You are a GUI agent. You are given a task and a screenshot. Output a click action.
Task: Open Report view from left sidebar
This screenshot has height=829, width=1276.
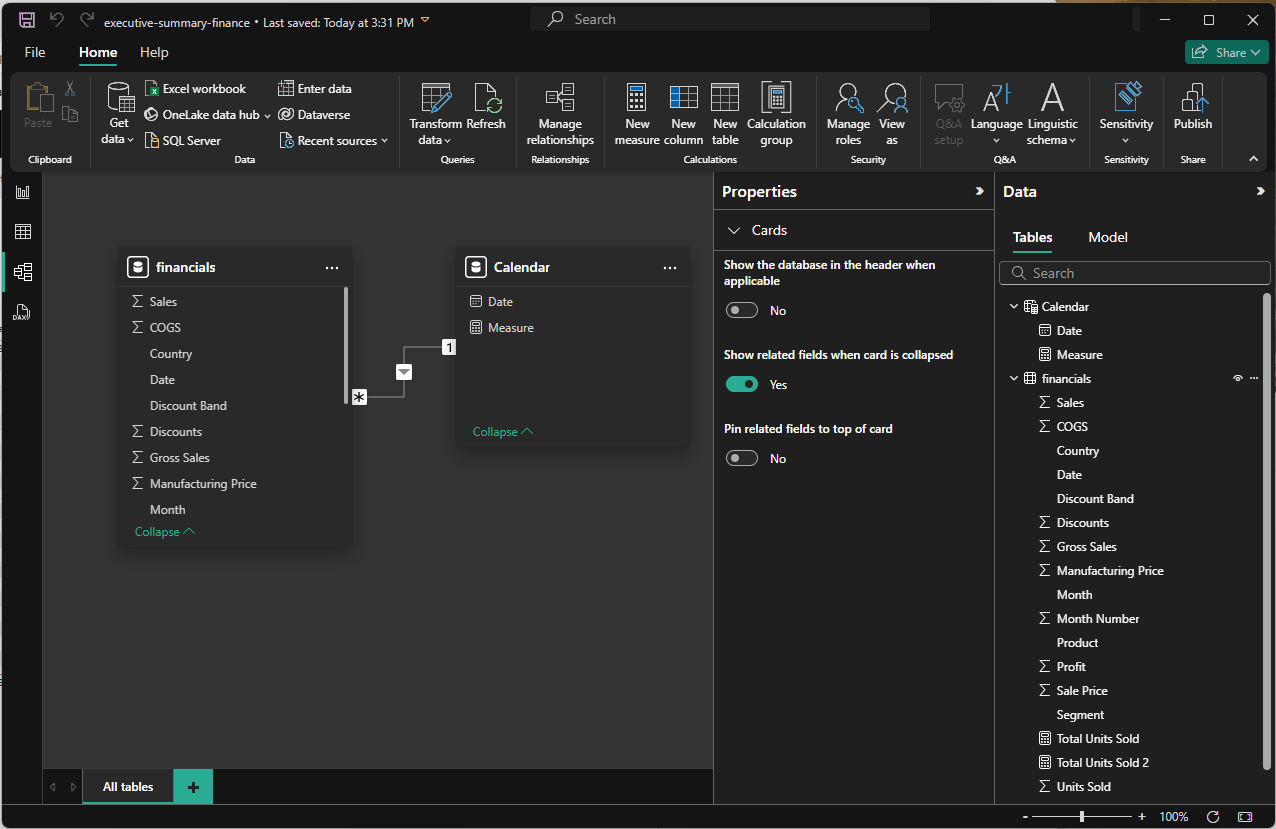pyautogui.click(x=22, y=192)
